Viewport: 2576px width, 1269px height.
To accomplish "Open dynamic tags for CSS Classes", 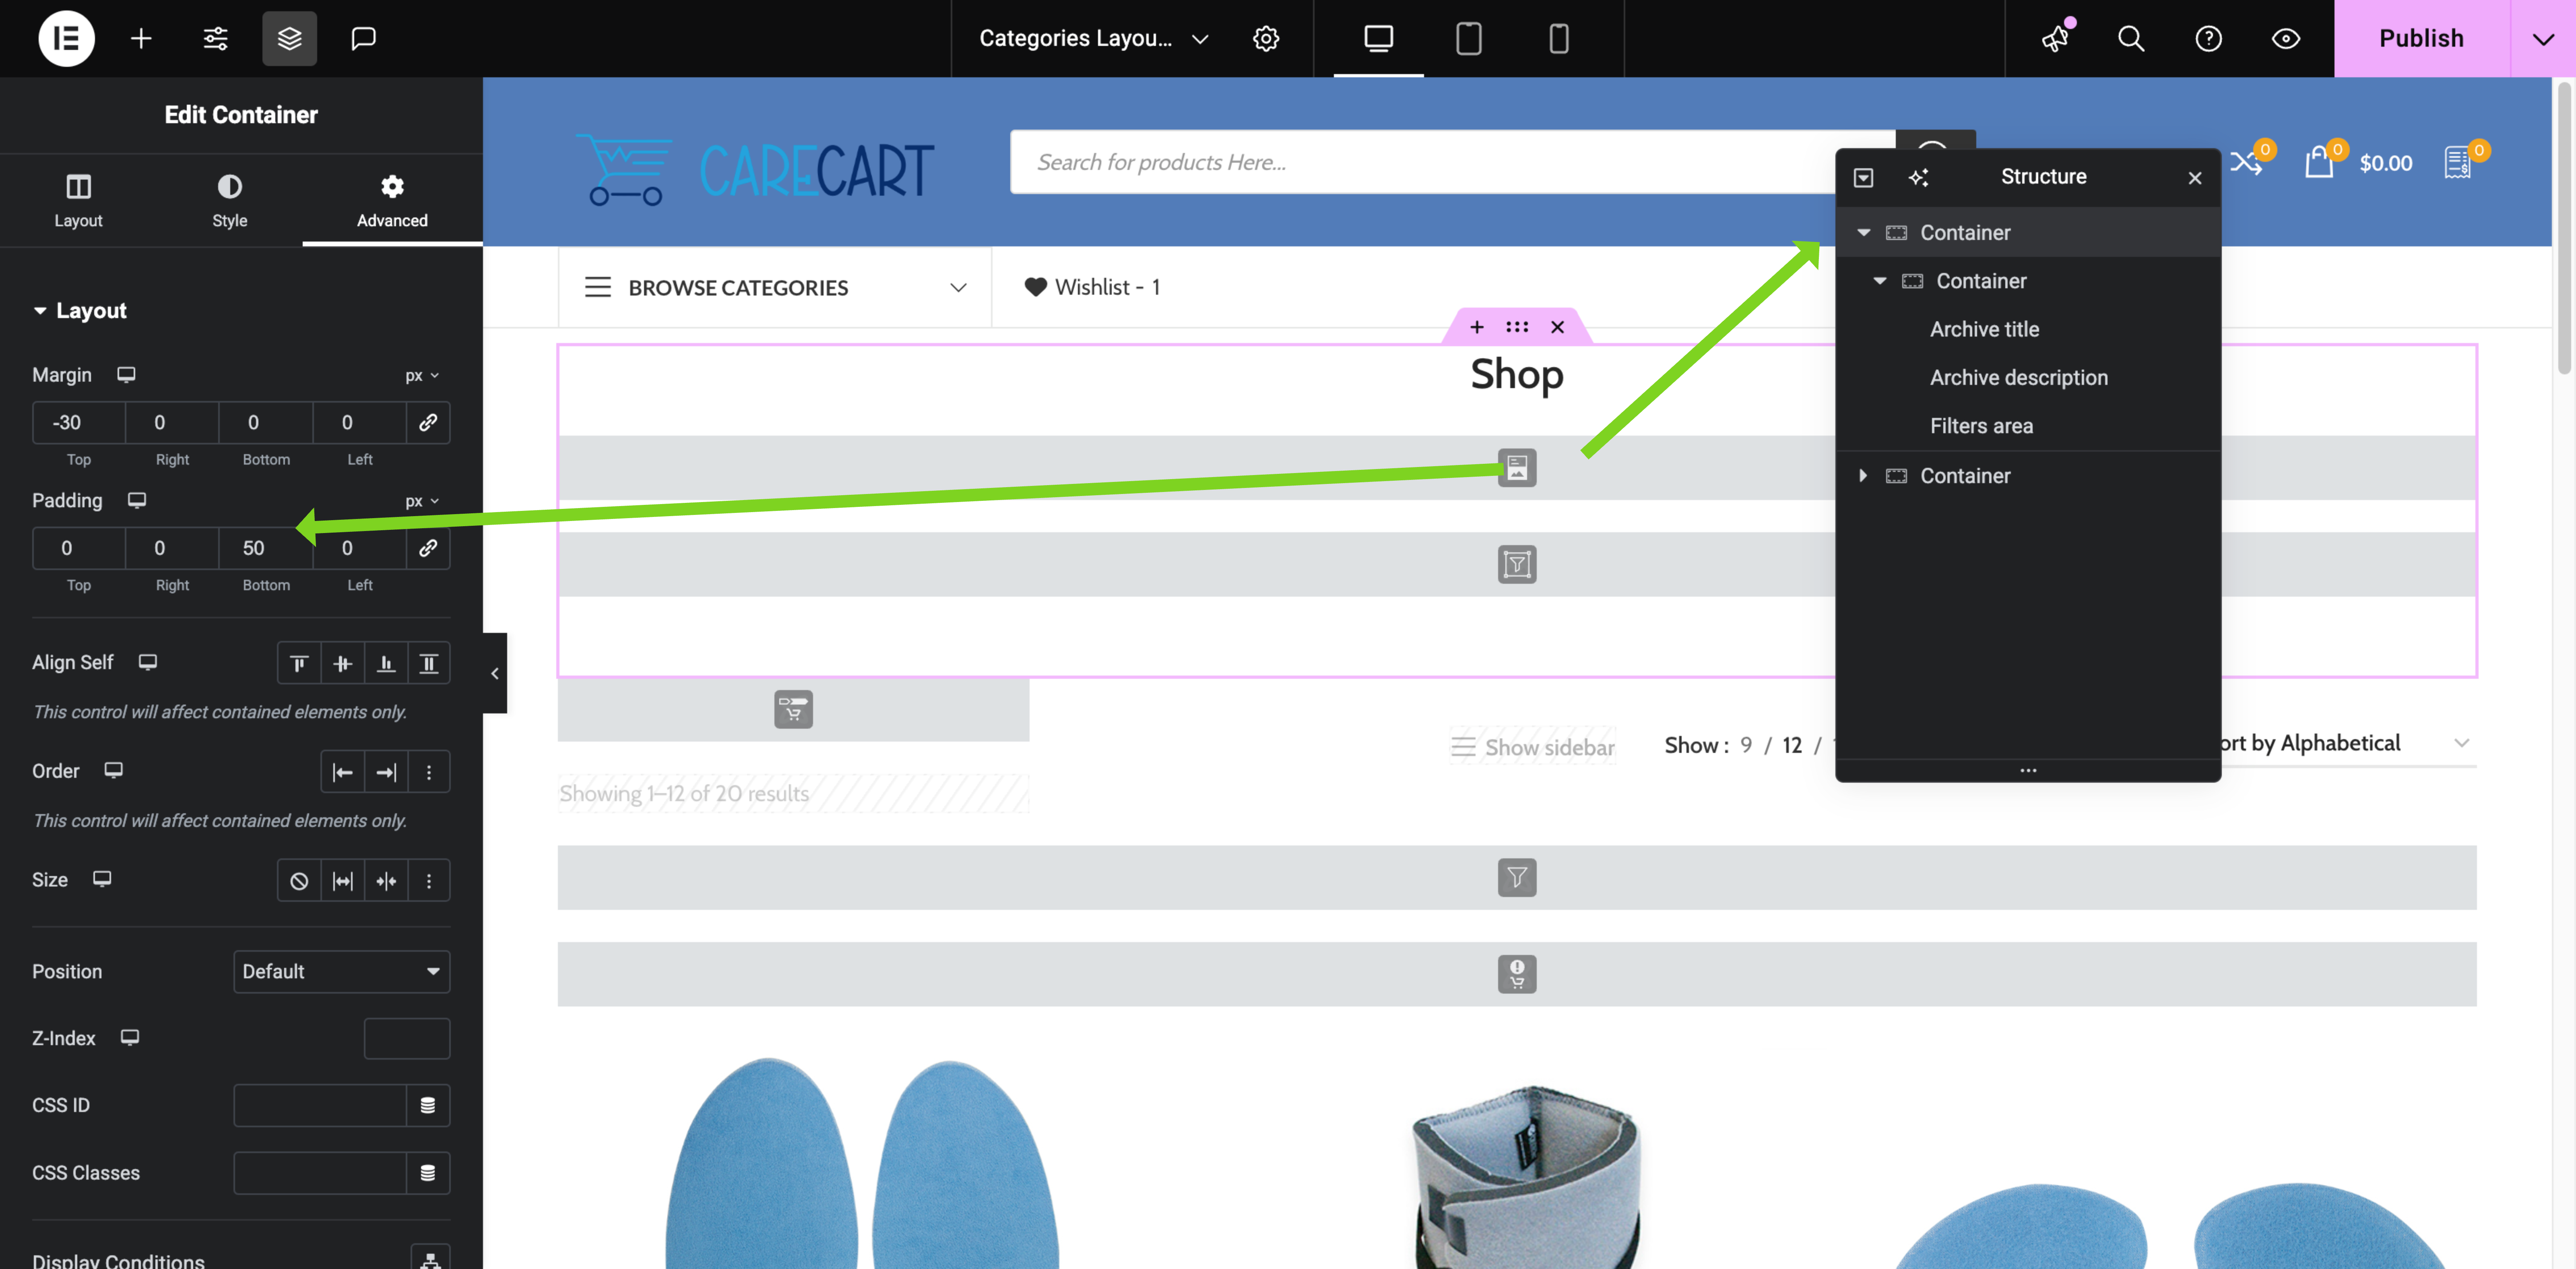I will coord(428,1173).
